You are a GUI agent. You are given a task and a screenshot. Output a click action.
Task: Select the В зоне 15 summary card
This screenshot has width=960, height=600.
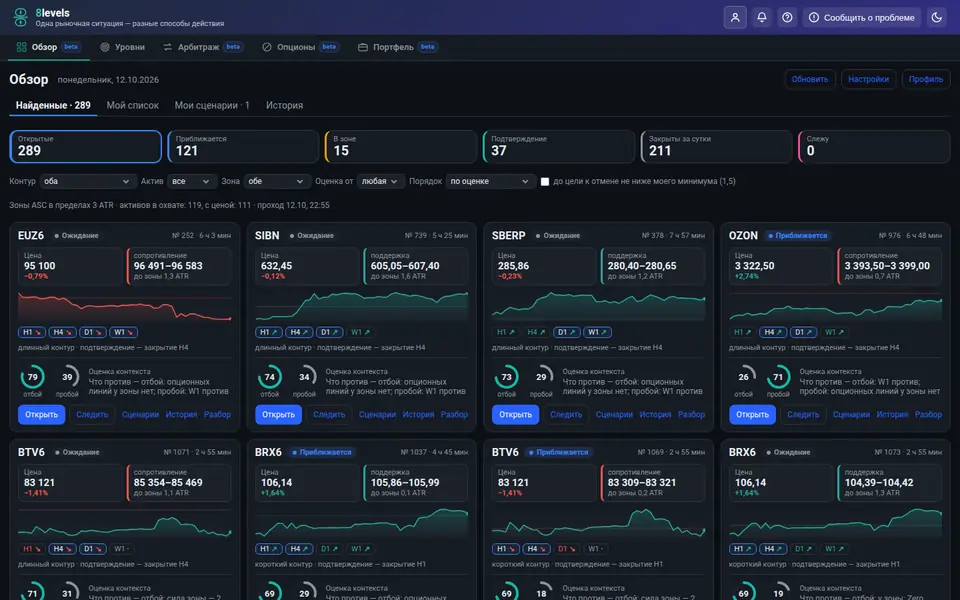tap(401, 146)
